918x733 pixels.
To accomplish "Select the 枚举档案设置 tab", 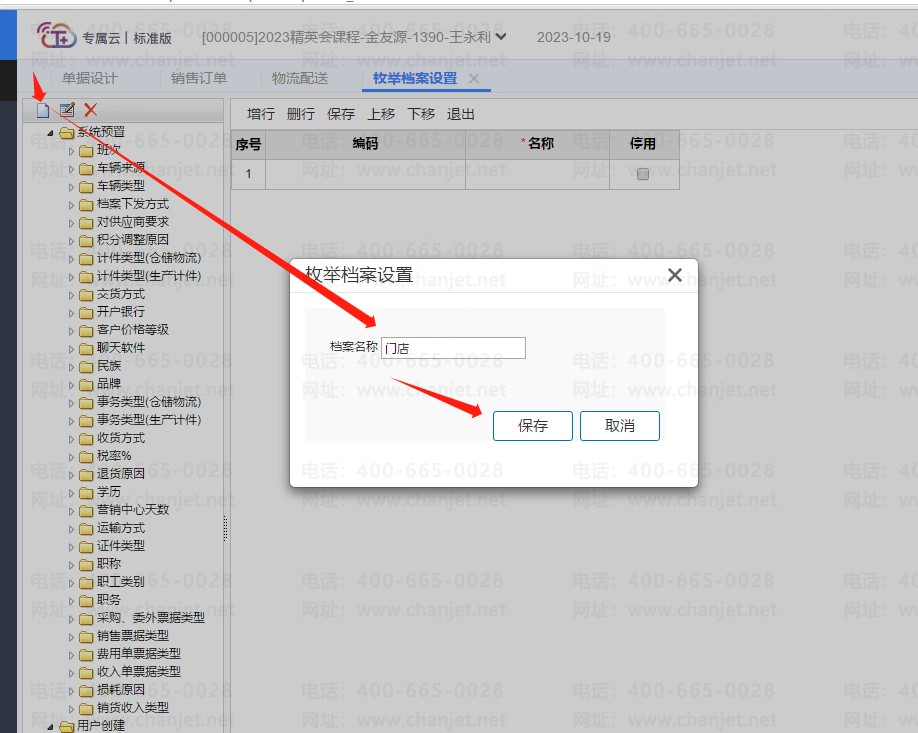I will [415, 78].
